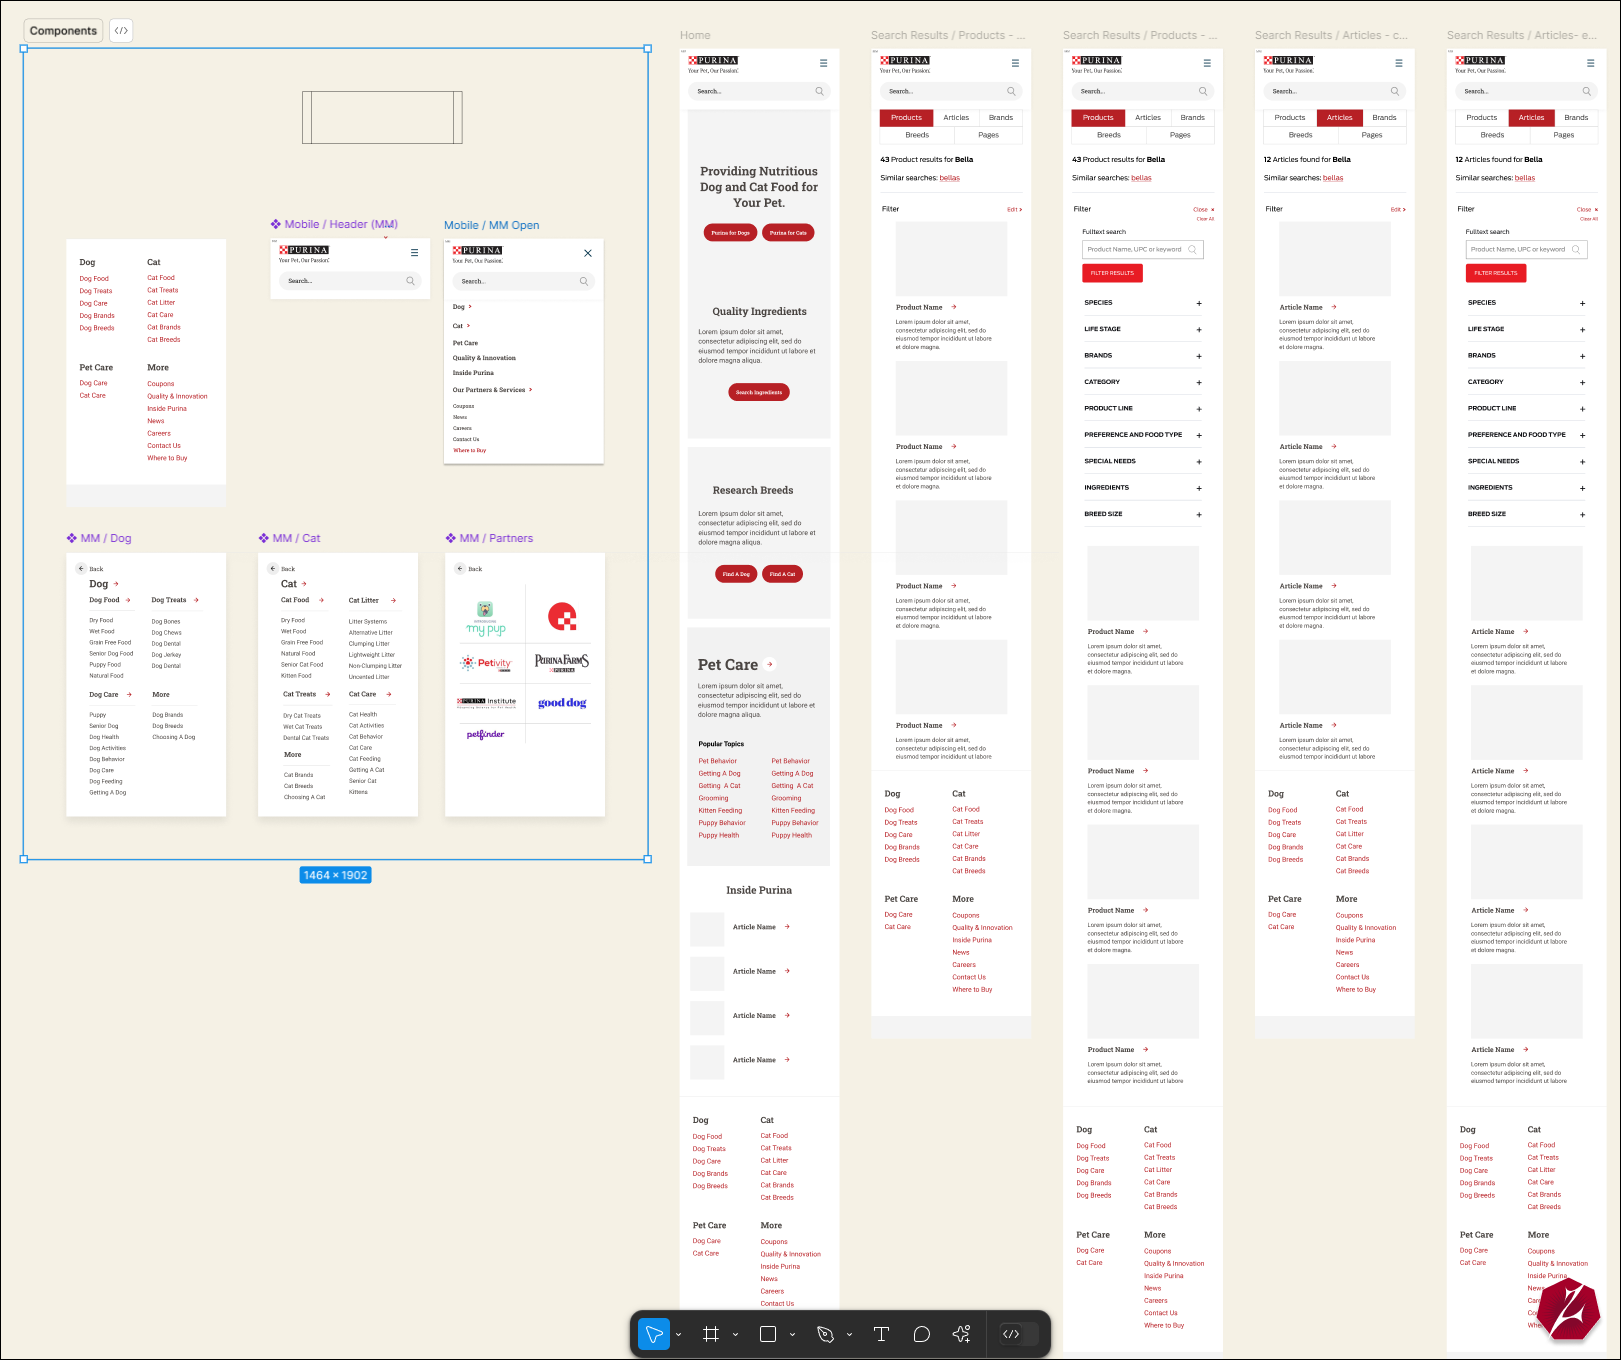Viewport: 1621px width, 1360px height.
Task: Expand PRODUCT LINE in the Products filter frame
Action: [x=1199, y=409]
